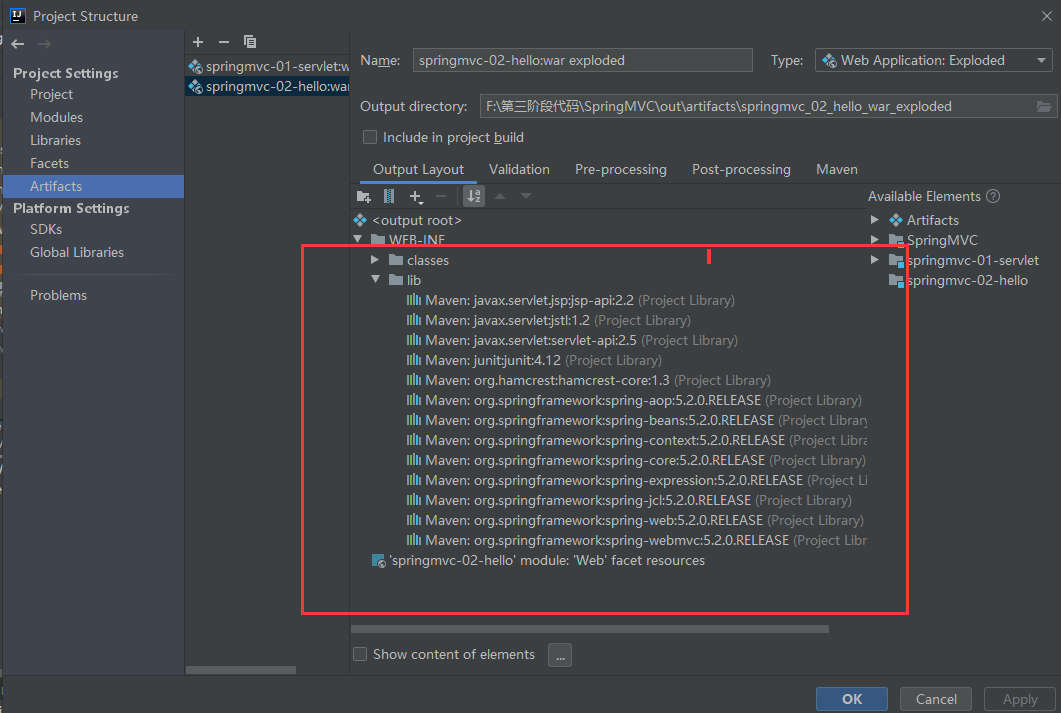Switch to the Output Layout tab
Viewport: 1061px width, 713px height.
point(418,170)
